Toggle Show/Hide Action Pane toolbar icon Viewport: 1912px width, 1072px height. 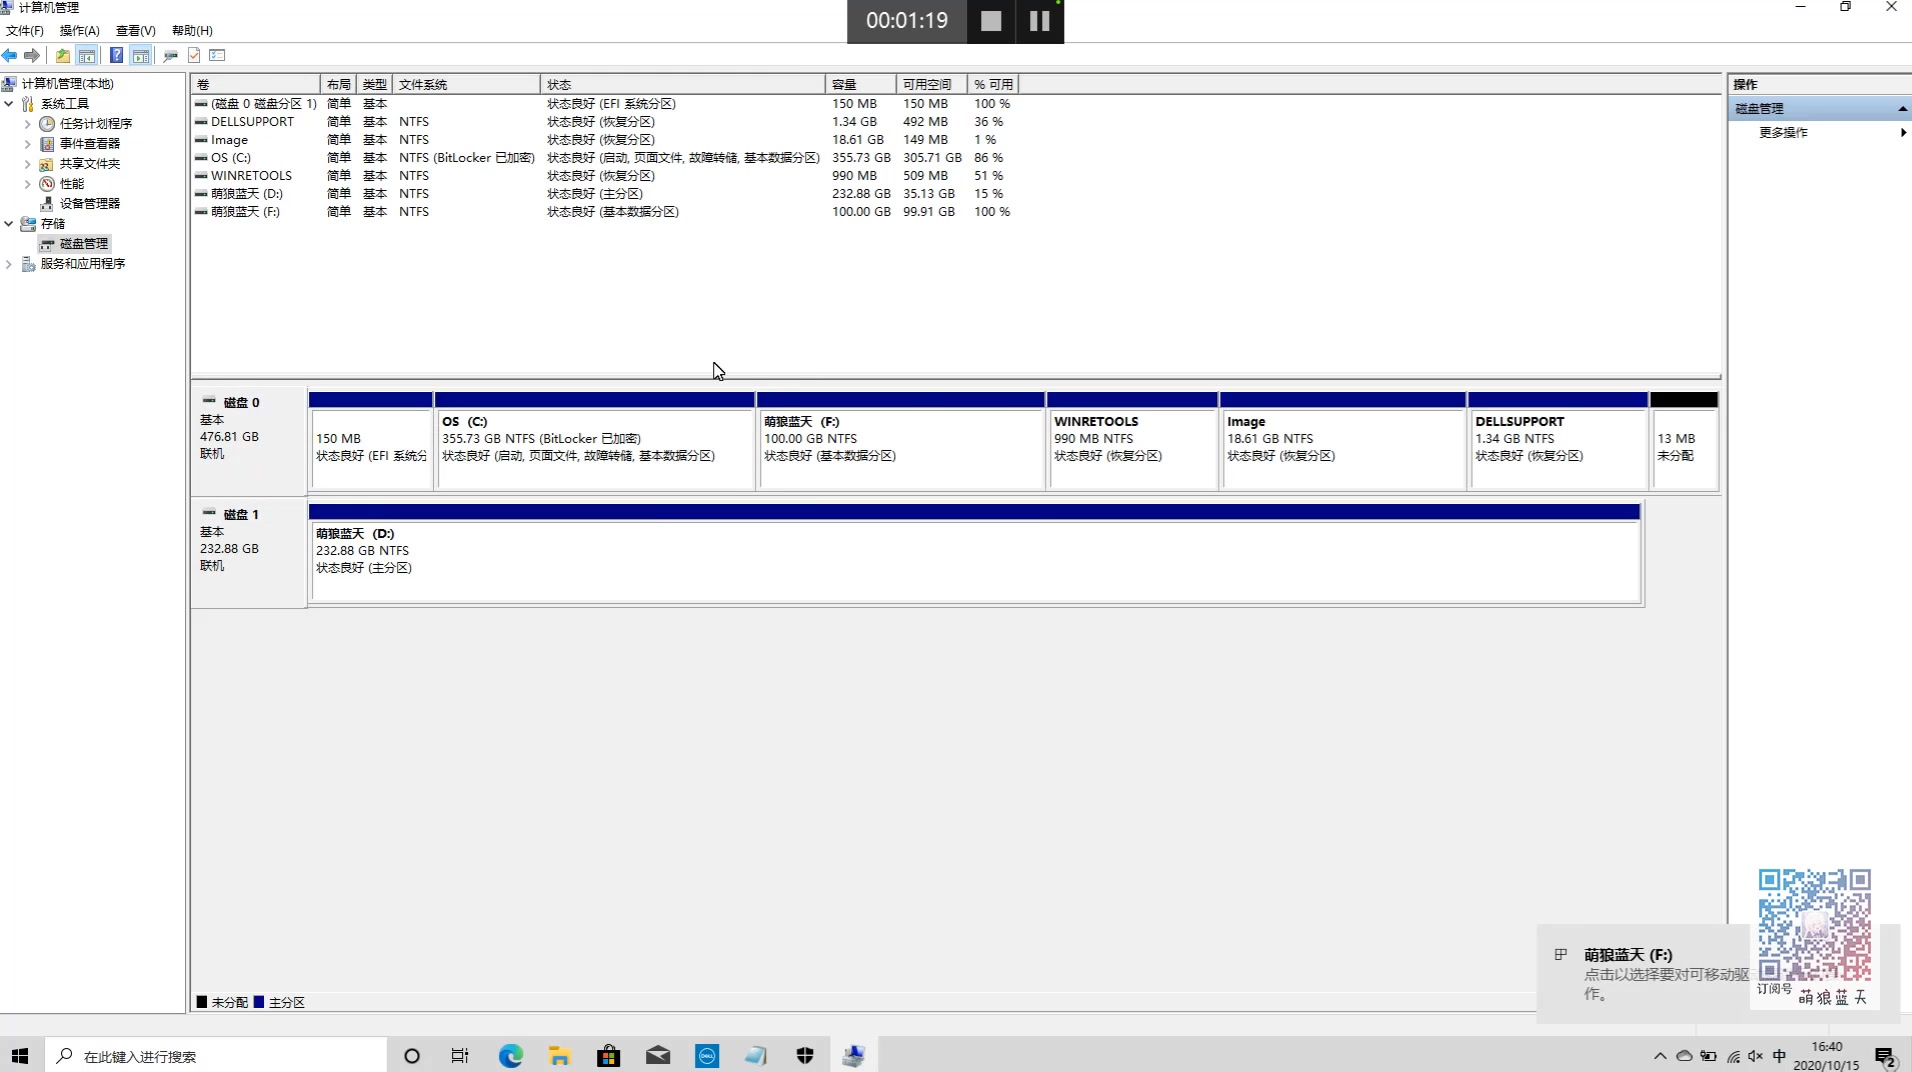(x=141, y=56)
